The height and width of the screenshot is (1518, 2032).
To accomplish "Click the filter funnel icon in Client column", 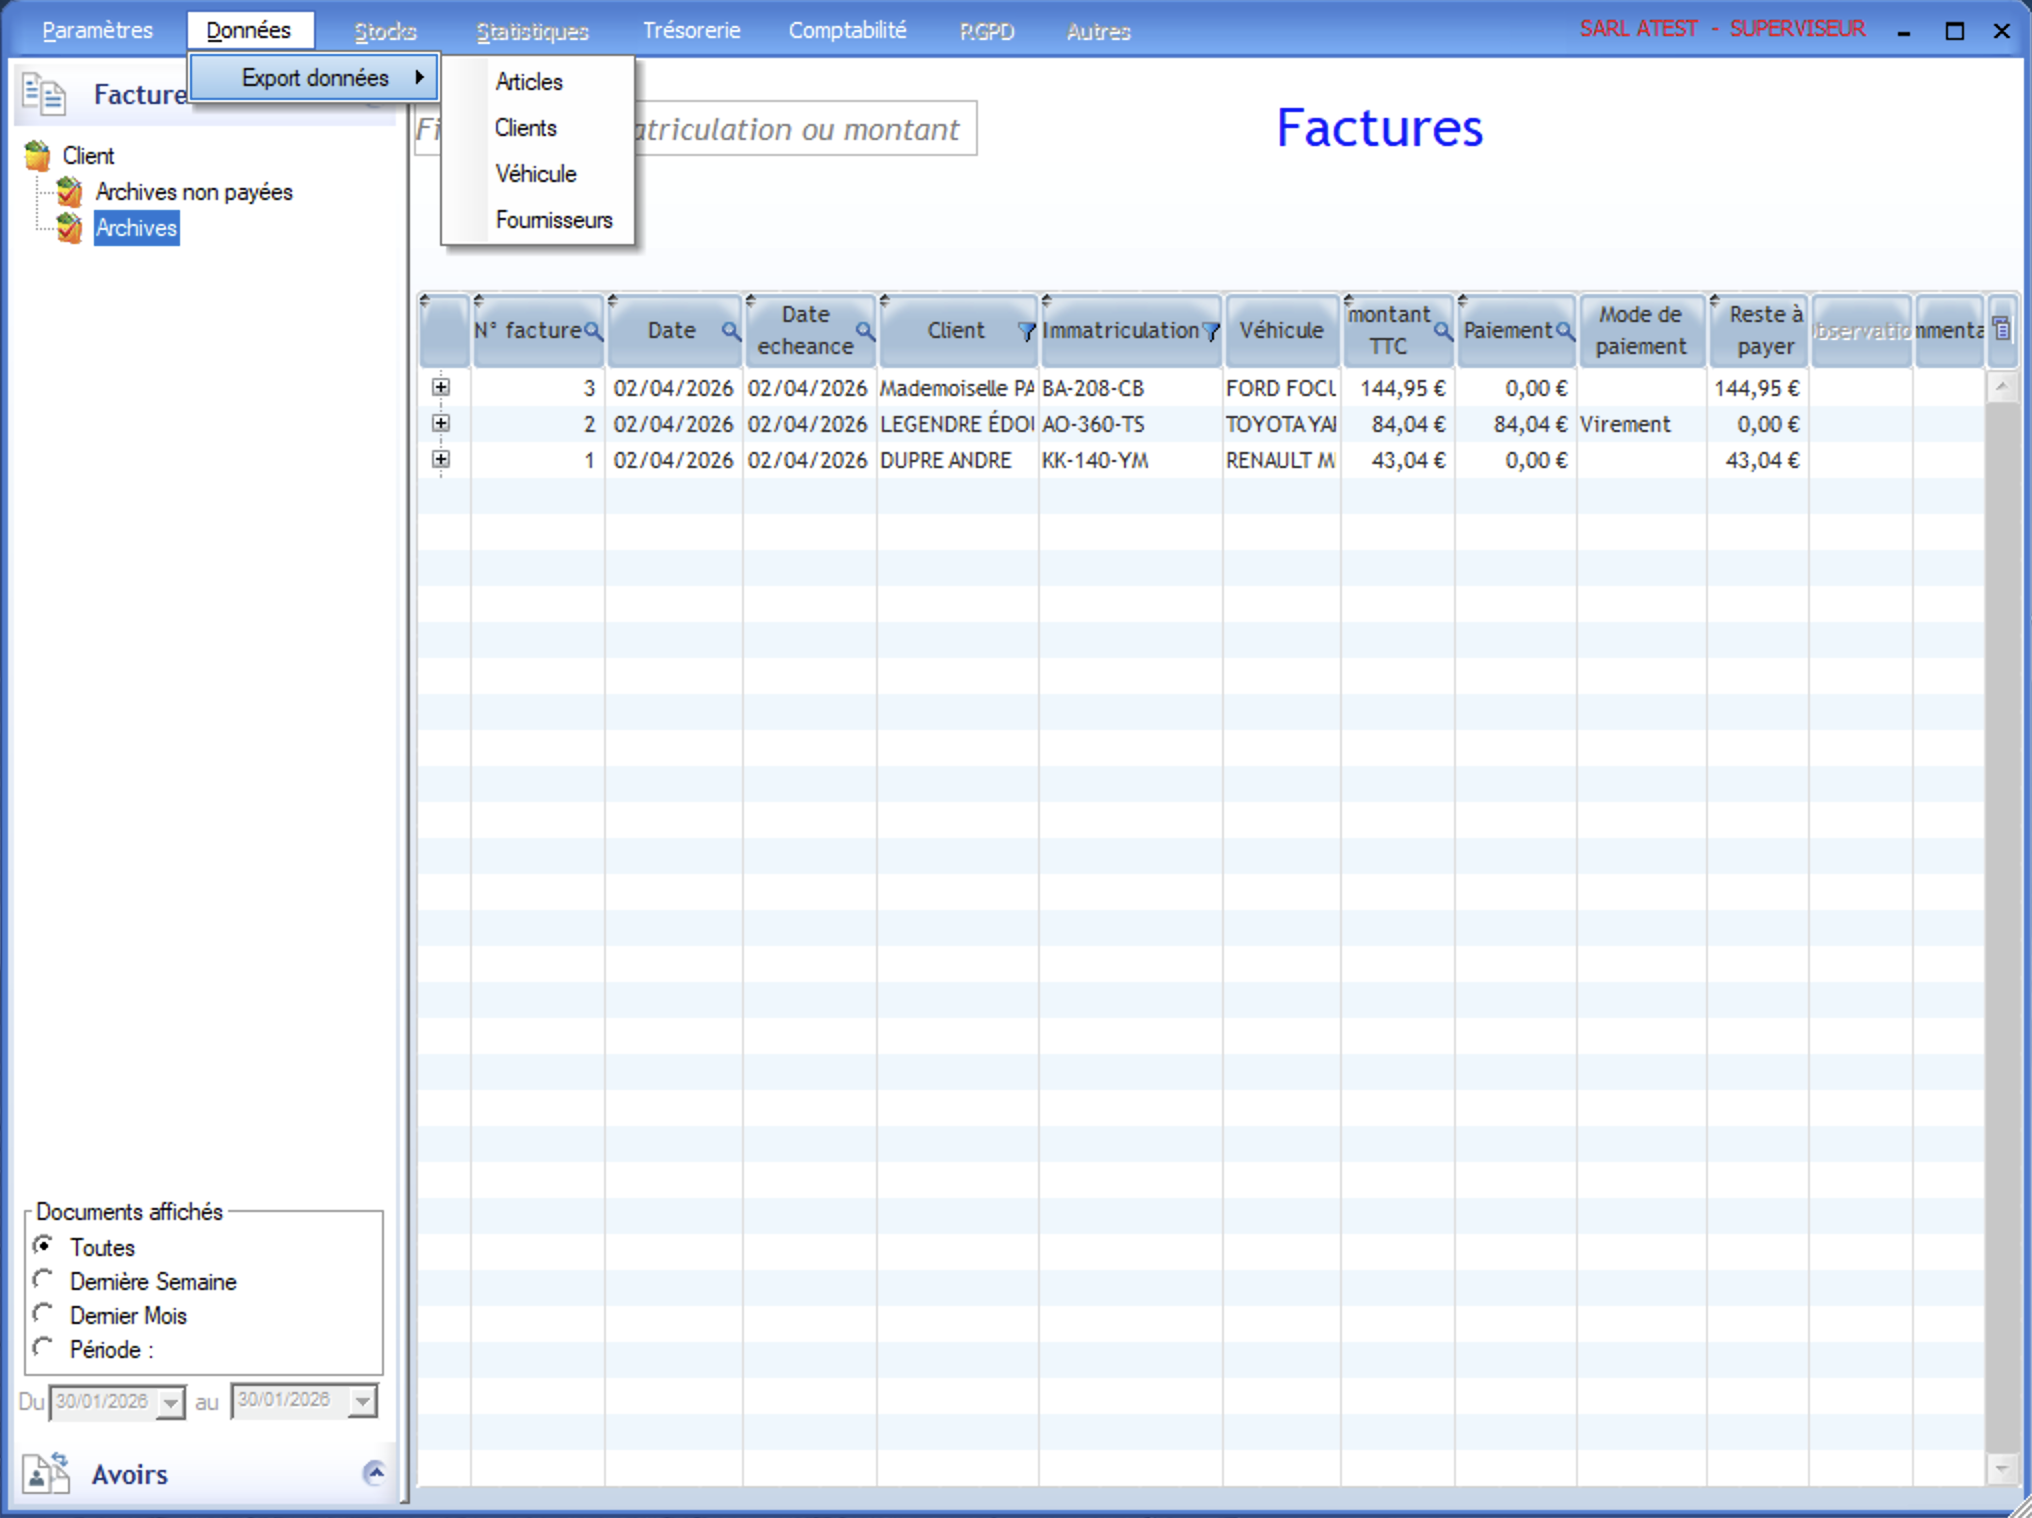I will pyautogui.click(x=1026, y=332).
